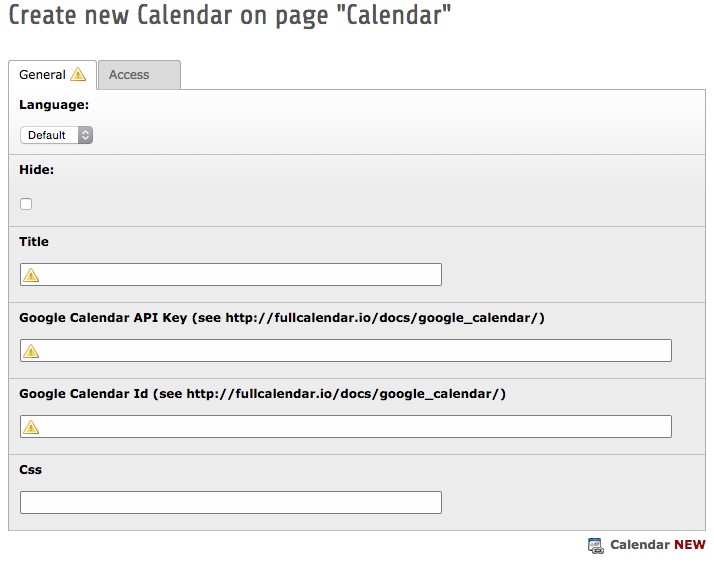This screenshot has height=562, width=714.
Task: Click the warning icon on General tab
Action: 78,74
